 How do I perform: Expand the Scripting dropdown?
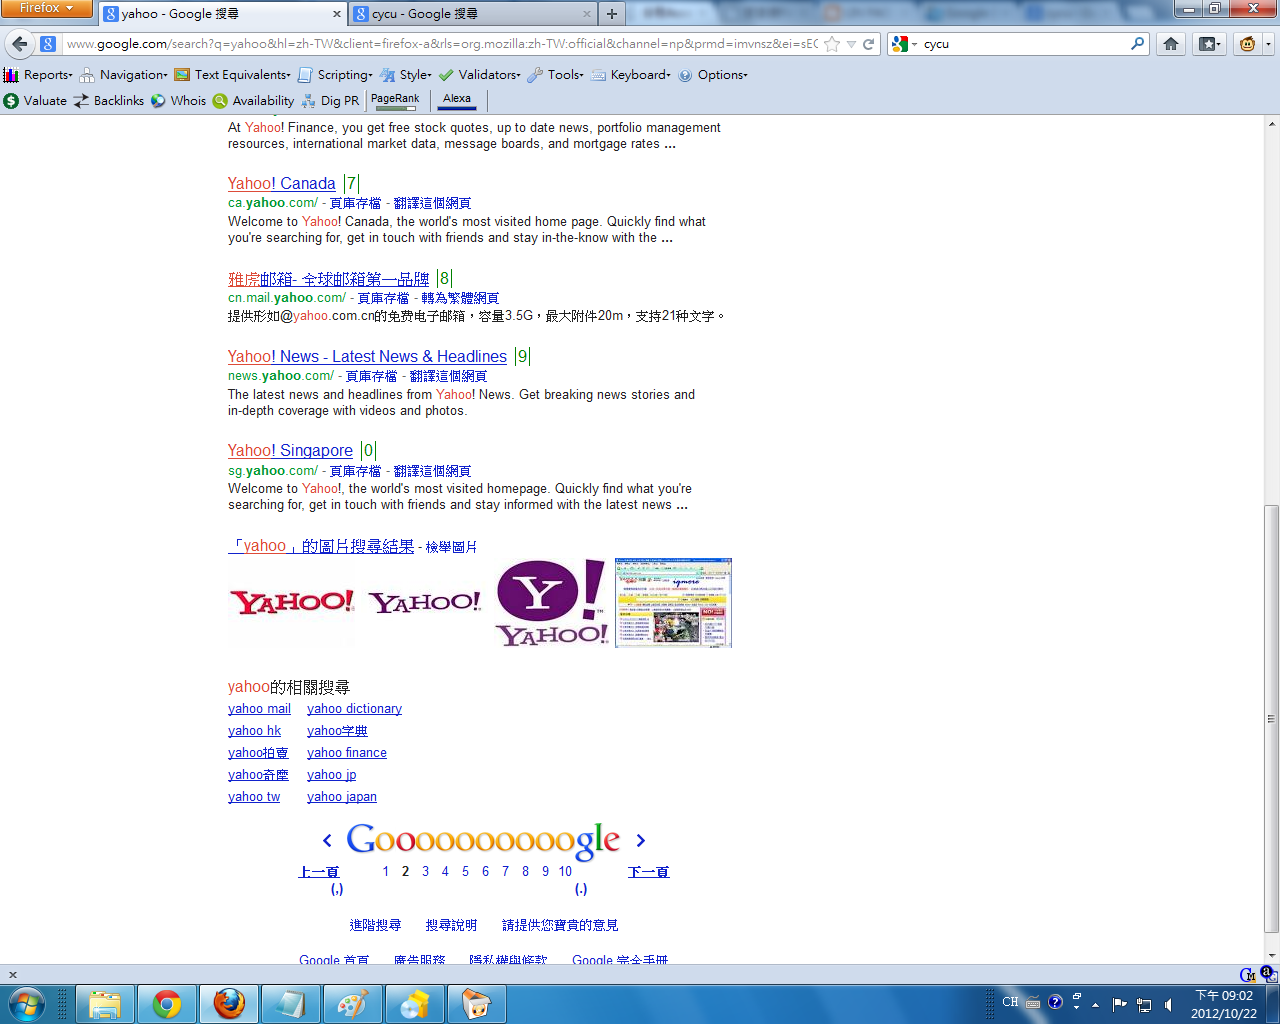(x=335, y=75)
